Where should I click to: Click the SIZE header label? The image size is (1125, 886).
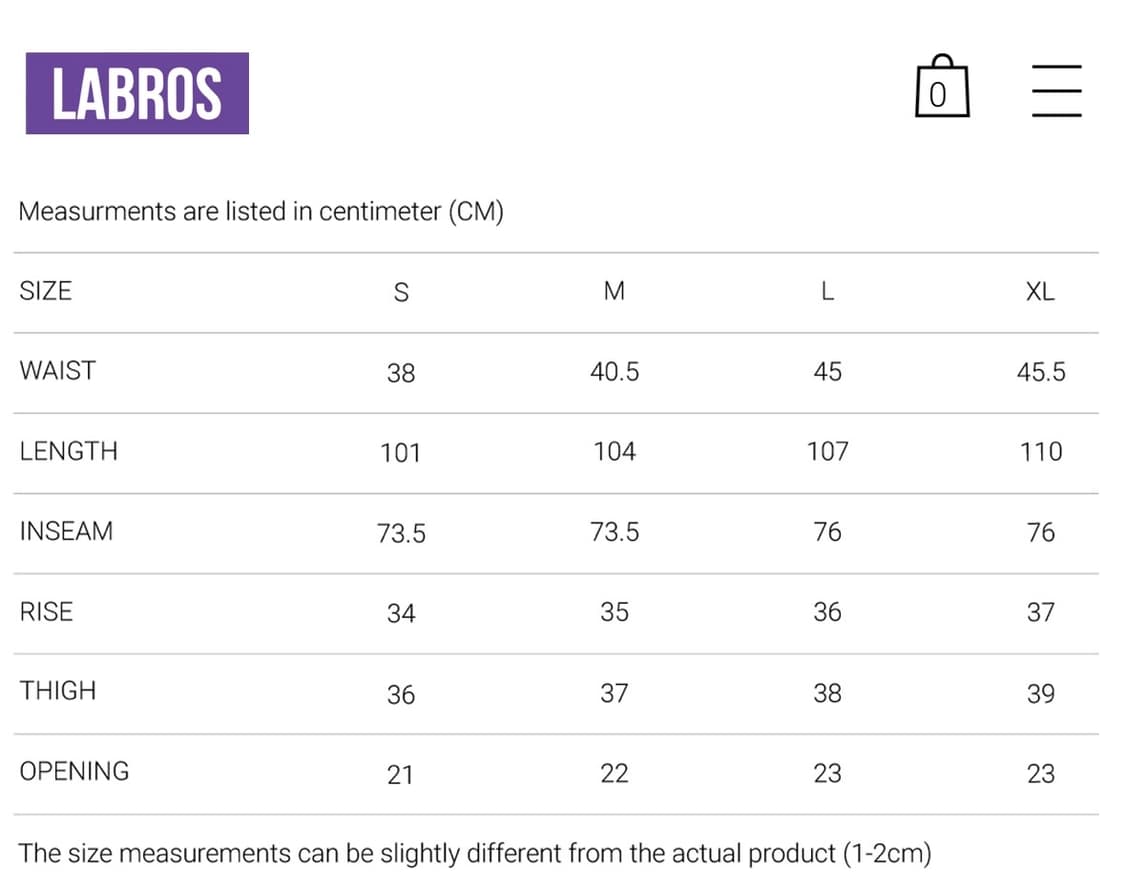[45, 291]
